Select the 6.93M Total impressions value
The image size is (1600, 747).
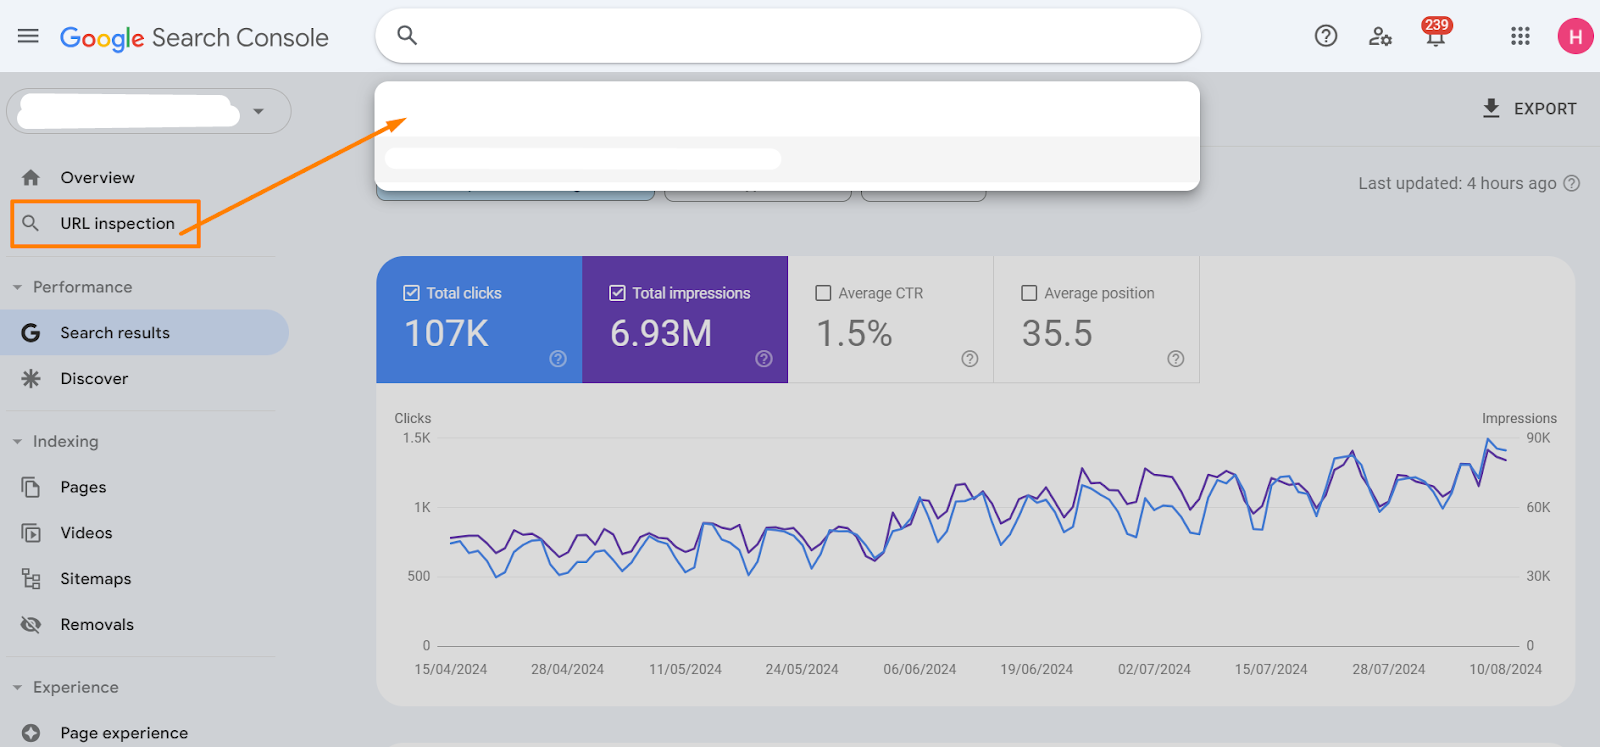(661, 333)
